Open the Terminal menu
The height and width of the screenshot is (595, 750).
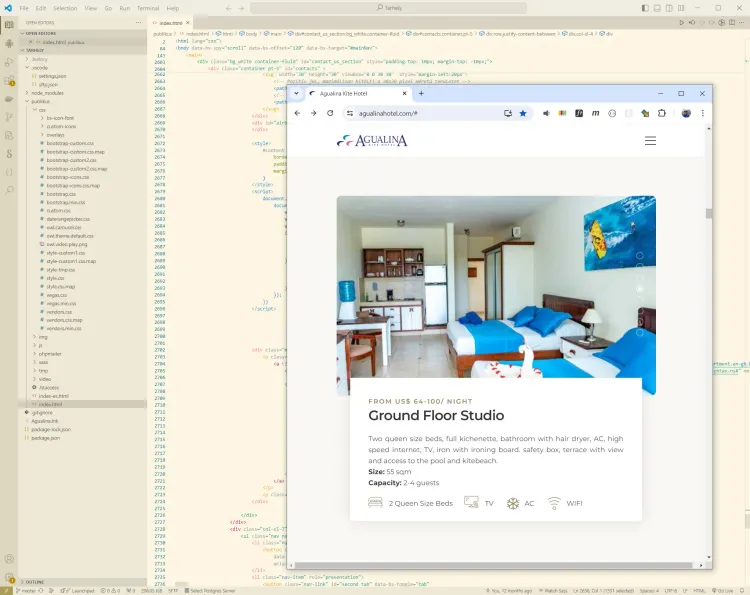[148, 8]
